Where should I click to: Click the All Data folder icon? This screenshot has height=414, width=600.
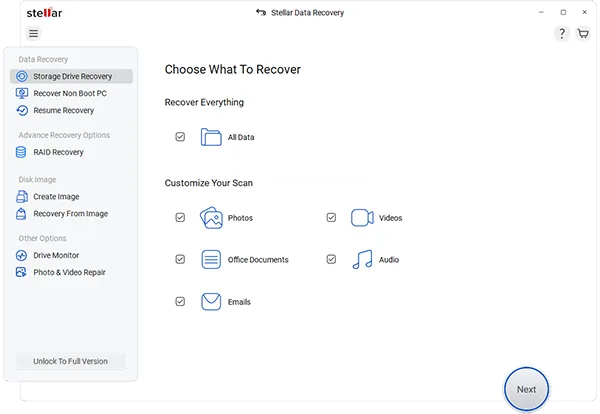coord(211,137)
